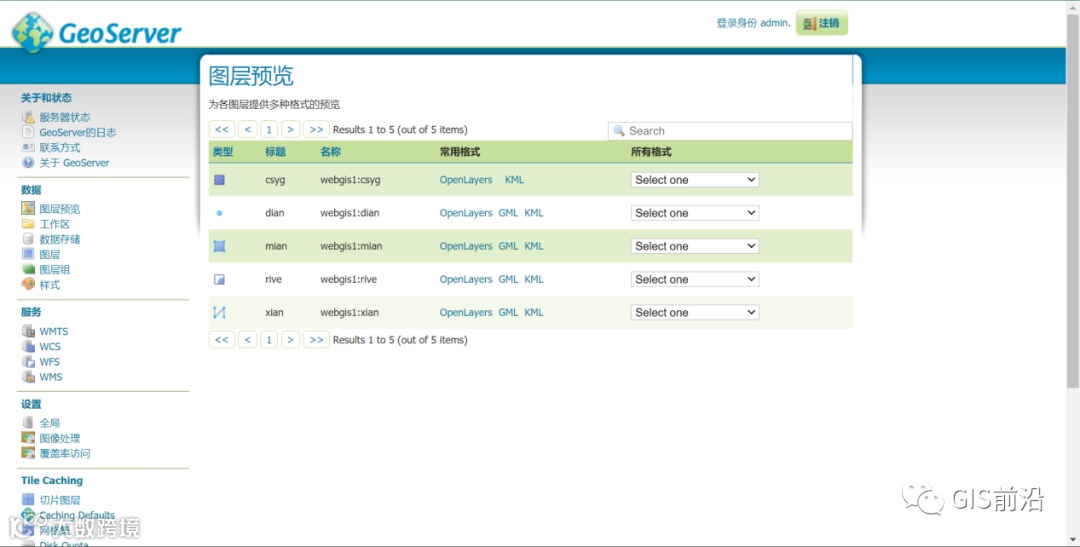1080x547 pixels.
Task: Click the Layer Groups green icon
Action: pos(28,269)
